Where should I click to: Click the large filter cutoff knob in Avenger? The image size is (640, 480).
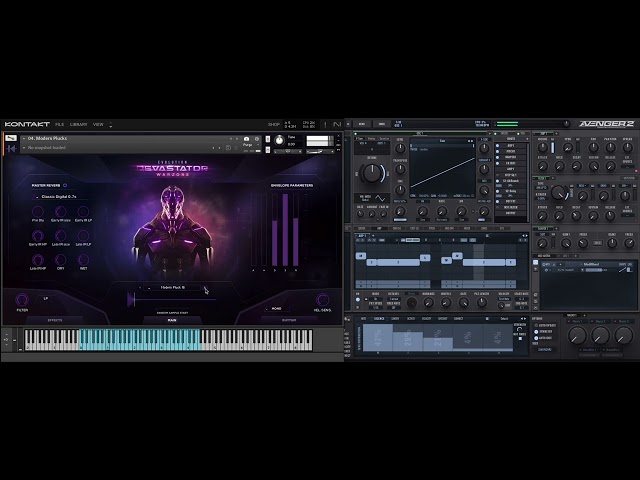[x=558, y=192]
